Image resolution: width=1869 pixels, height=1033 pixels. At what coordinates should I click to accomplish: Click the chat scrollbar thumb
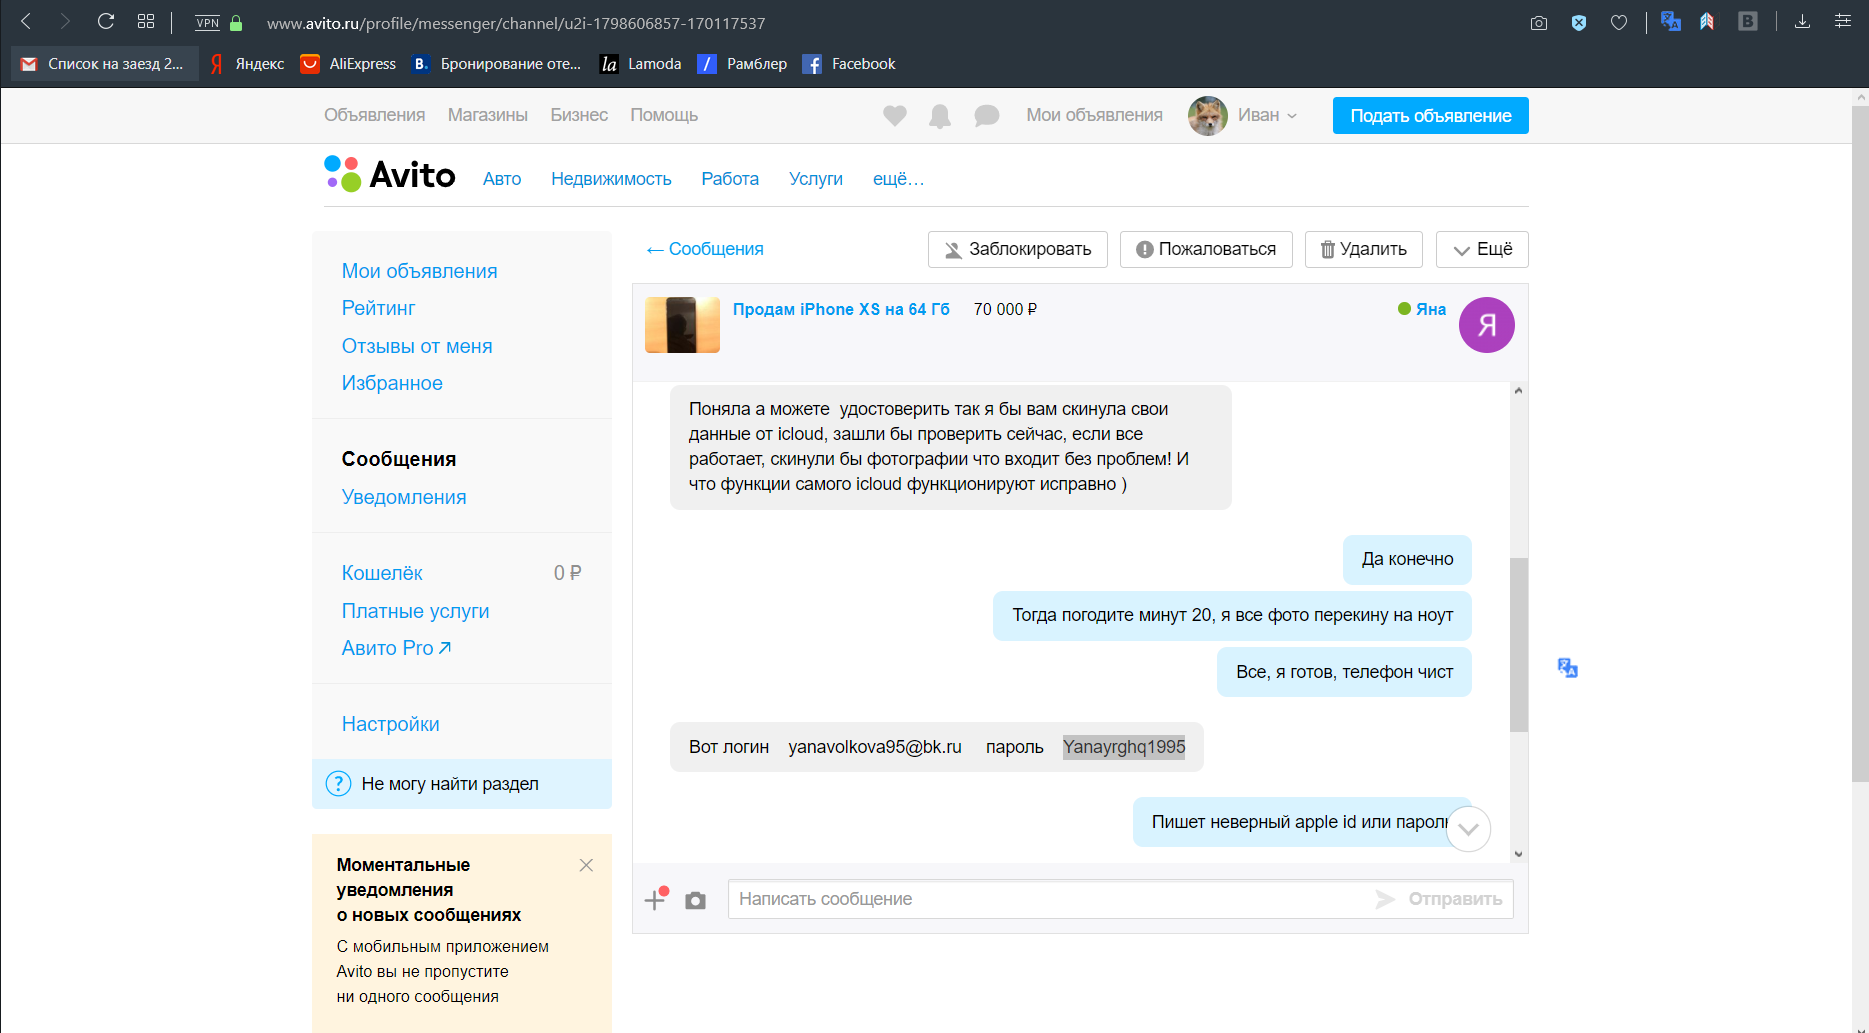pyautogui.click(x=1518, y=645)
